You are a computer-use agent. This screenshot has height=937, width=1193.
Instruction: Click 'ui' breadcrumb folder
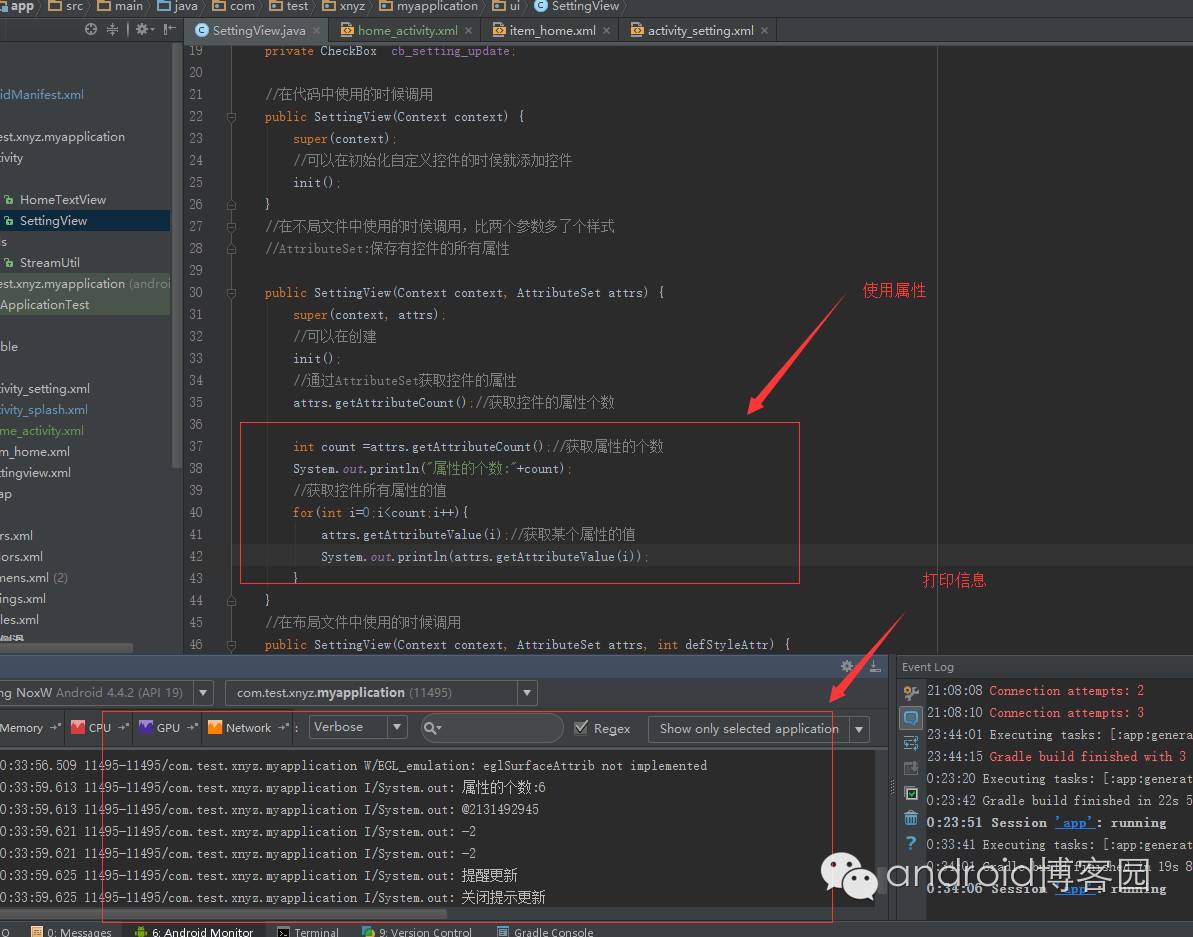[507, 6]
